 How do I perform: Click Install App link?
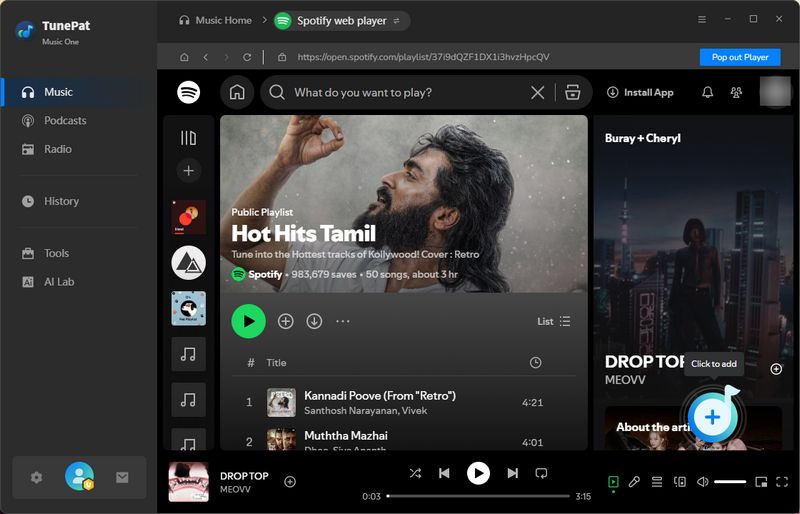(640, 92)
